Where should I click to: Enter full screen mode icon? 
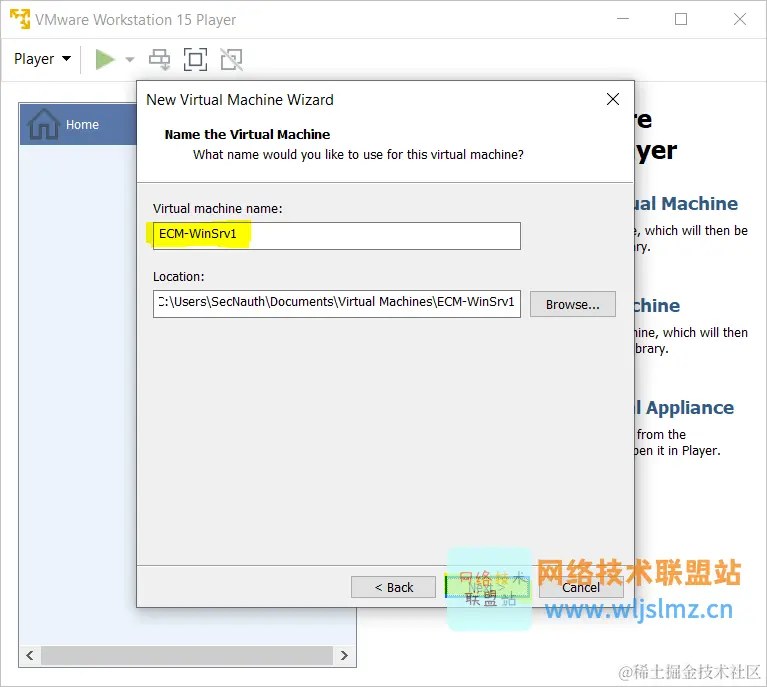195,60
